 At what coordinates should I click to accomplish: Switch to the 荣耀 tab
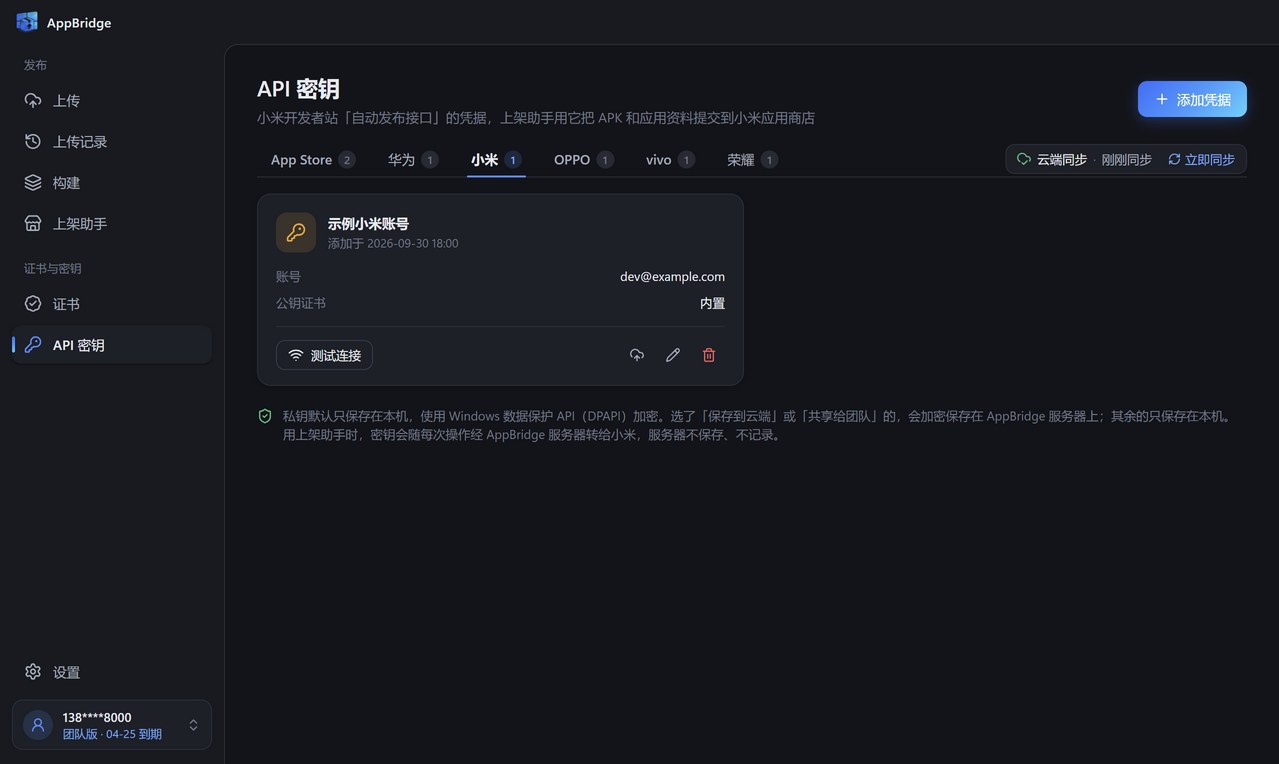point(752,160)
